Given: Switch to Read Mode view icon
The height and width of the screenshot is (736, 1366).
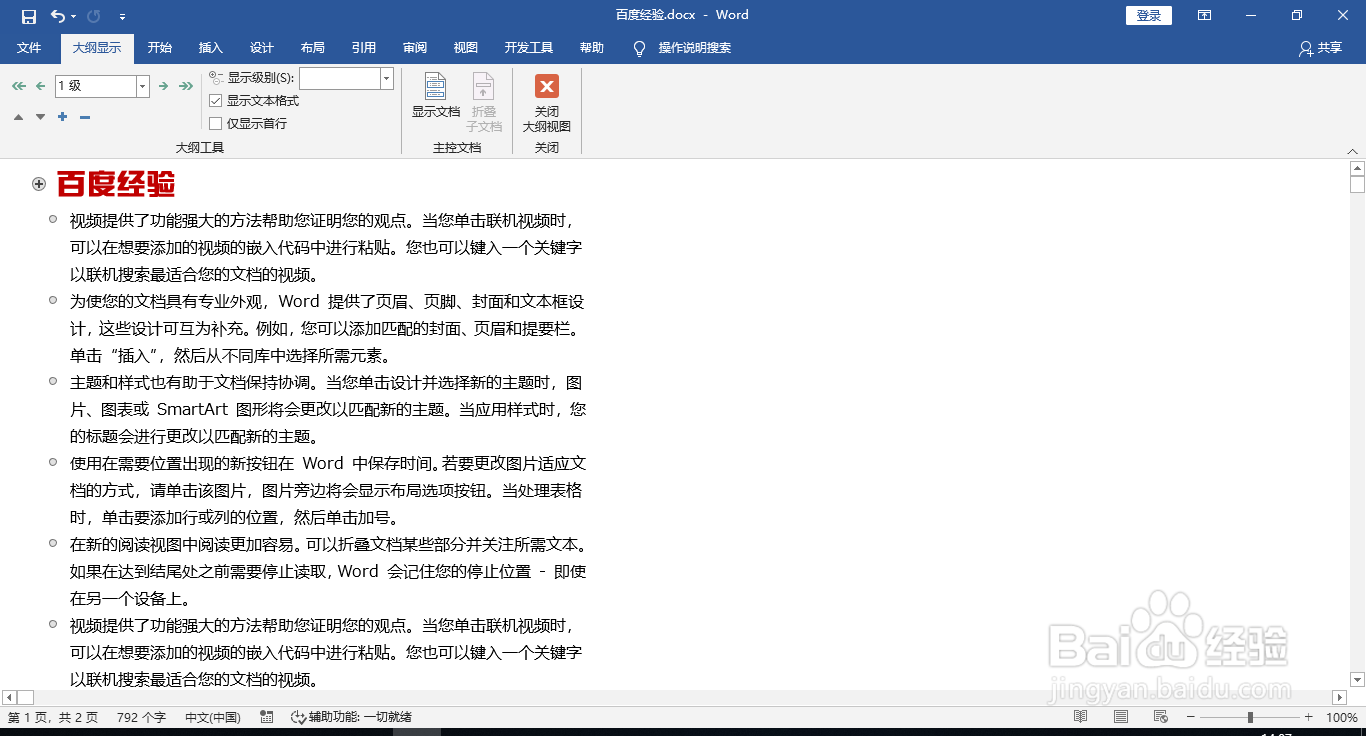Looking at the screenshot, I should coord(1080,717).
